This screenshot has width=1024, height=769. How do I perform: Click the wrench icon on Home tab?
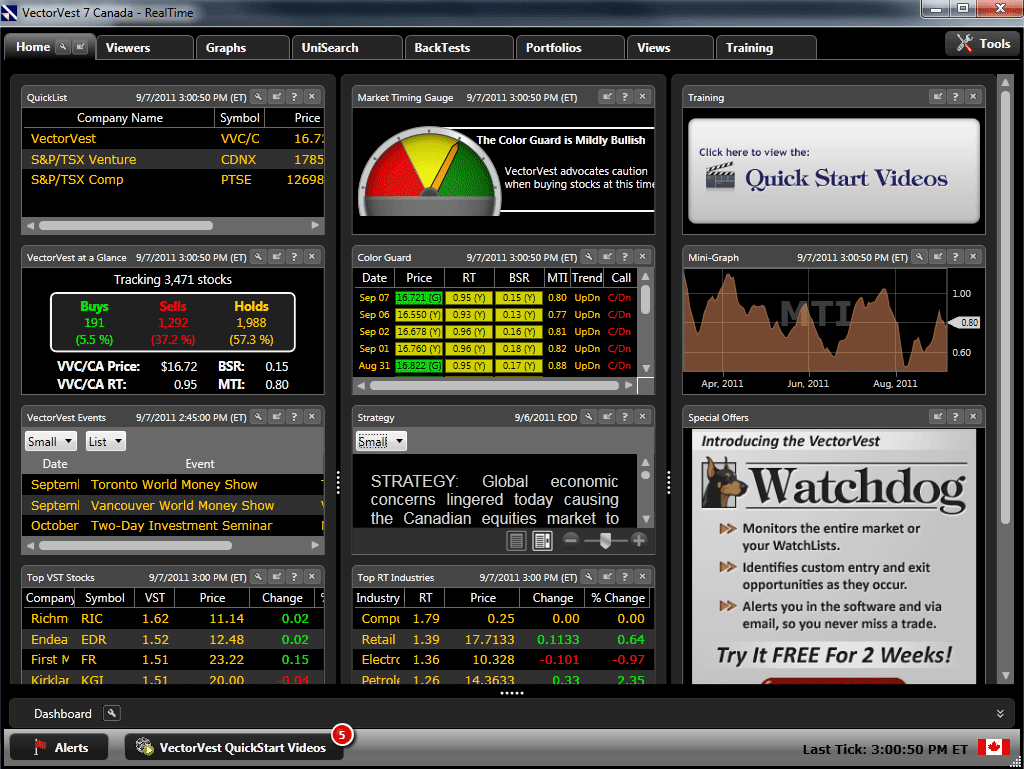(x=63, y=46)
